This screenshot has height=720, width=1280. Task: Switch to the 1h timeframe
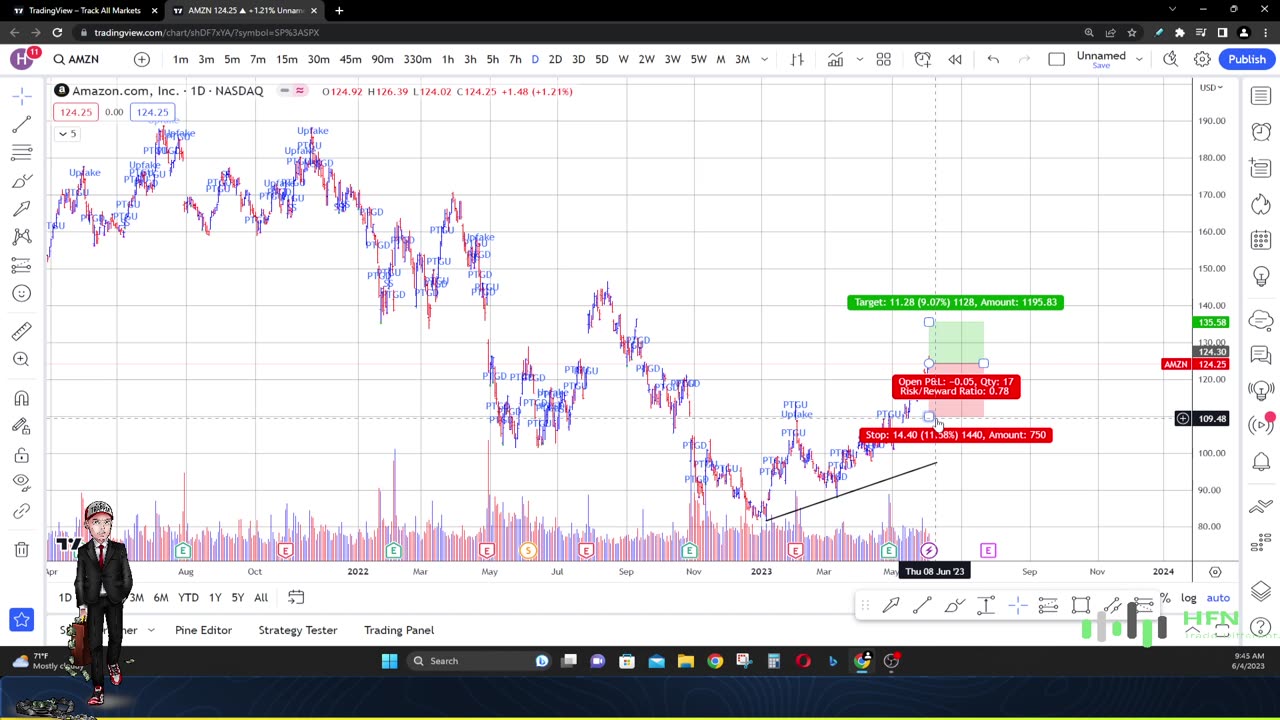pyautogui.click(x=448, y=59)
